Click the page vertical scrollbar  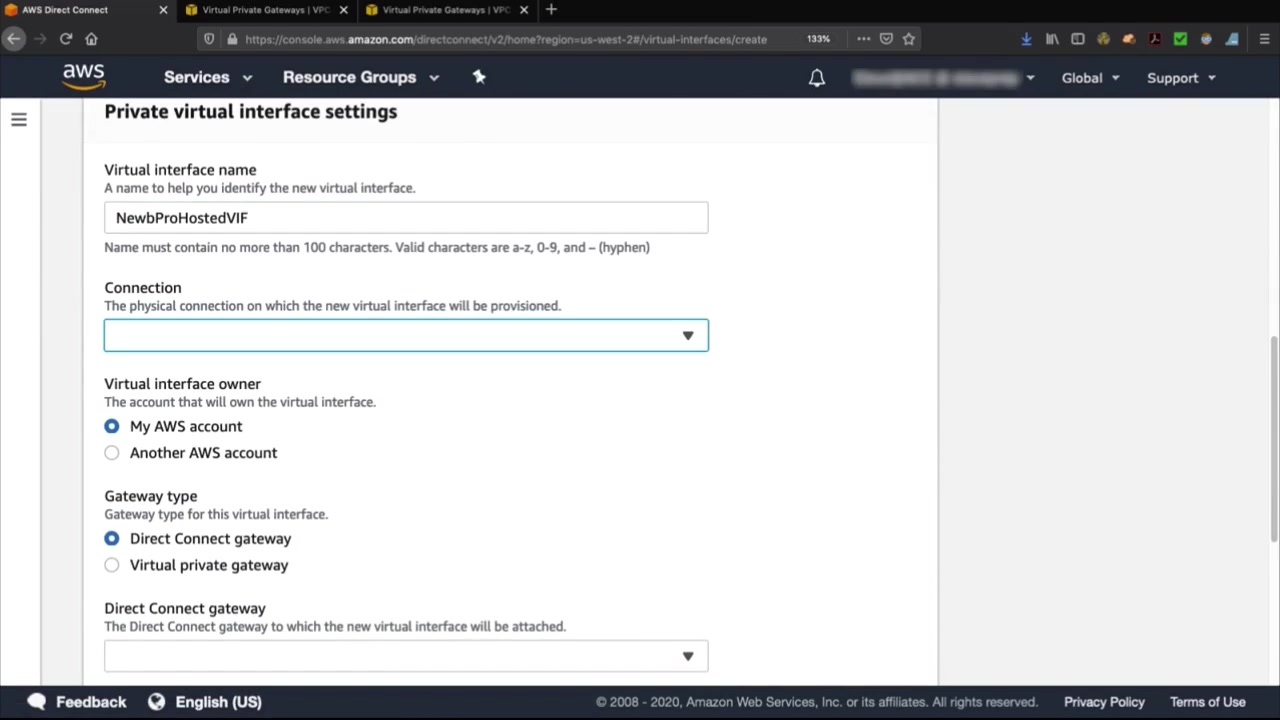tap(1273, 440)
